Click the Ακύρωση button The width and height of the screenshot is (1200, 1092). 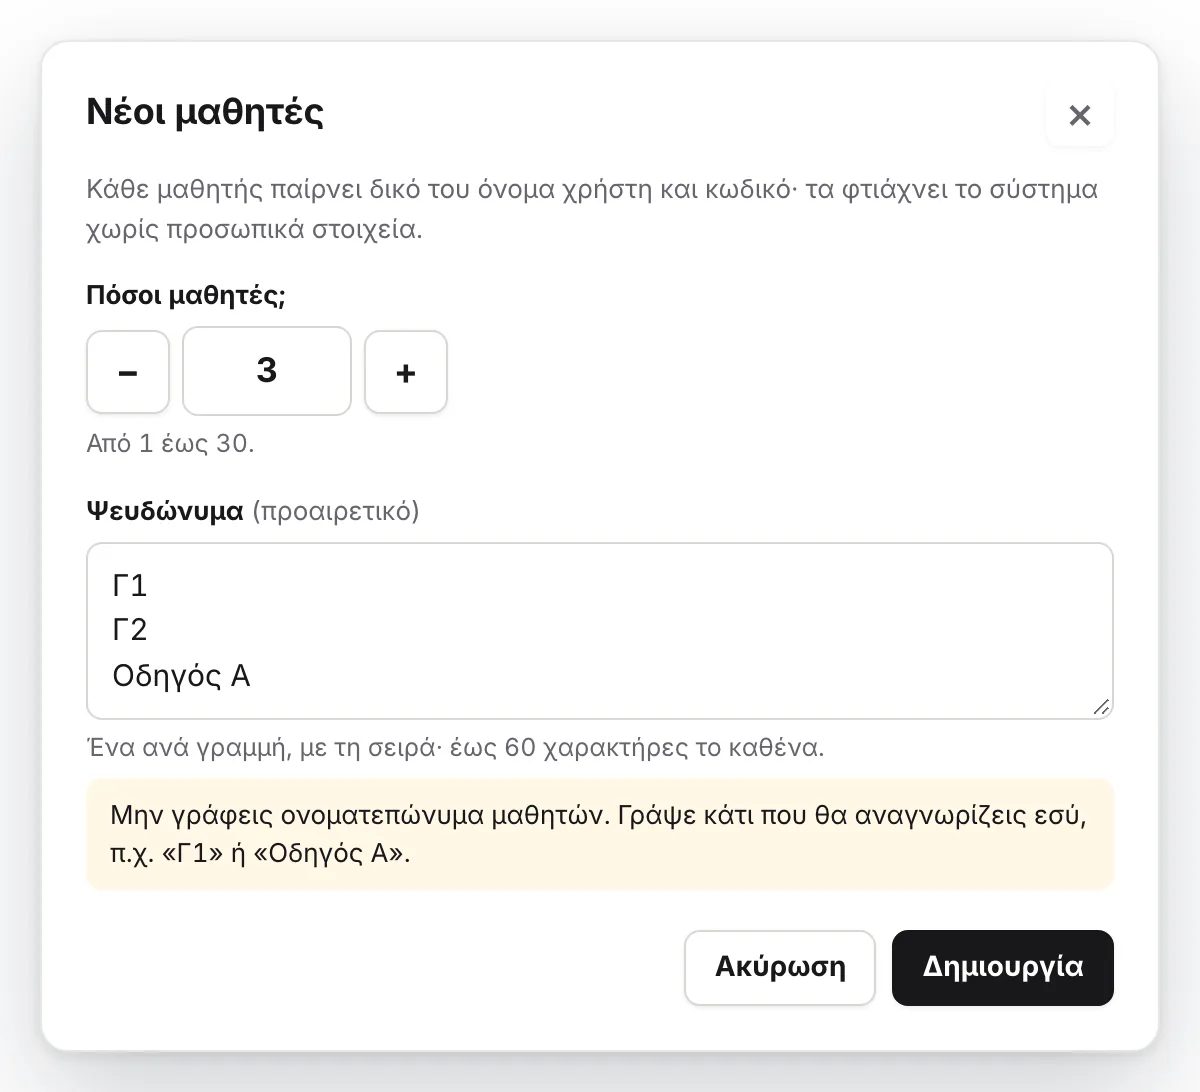780,968
